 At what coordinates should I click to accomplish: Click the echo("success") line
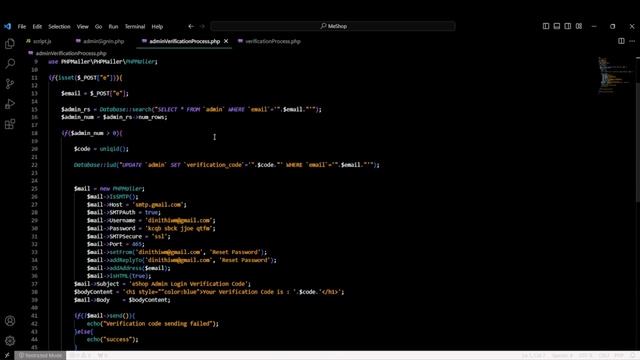coord(113,340)
